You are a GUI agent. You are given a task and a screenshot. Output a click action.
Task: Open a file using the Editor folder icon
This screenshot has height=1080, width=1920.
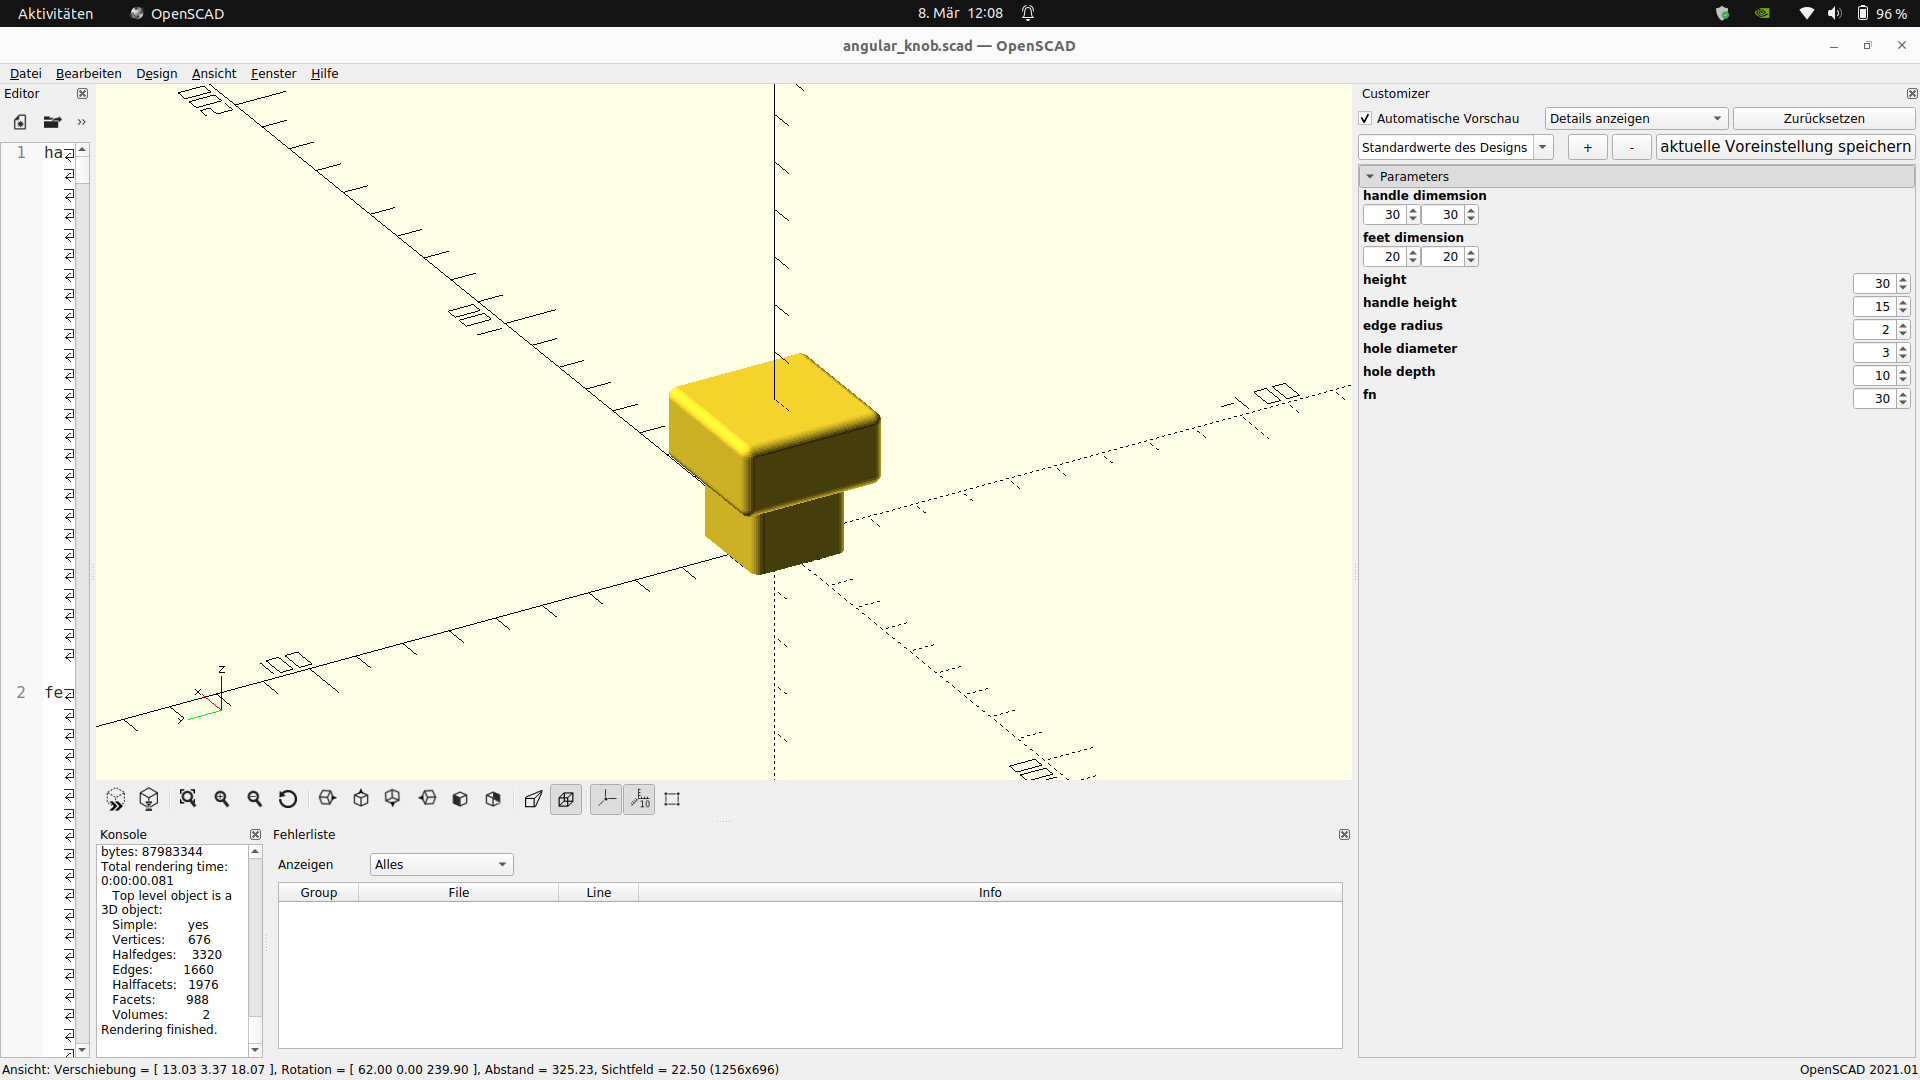pos(52,122)
